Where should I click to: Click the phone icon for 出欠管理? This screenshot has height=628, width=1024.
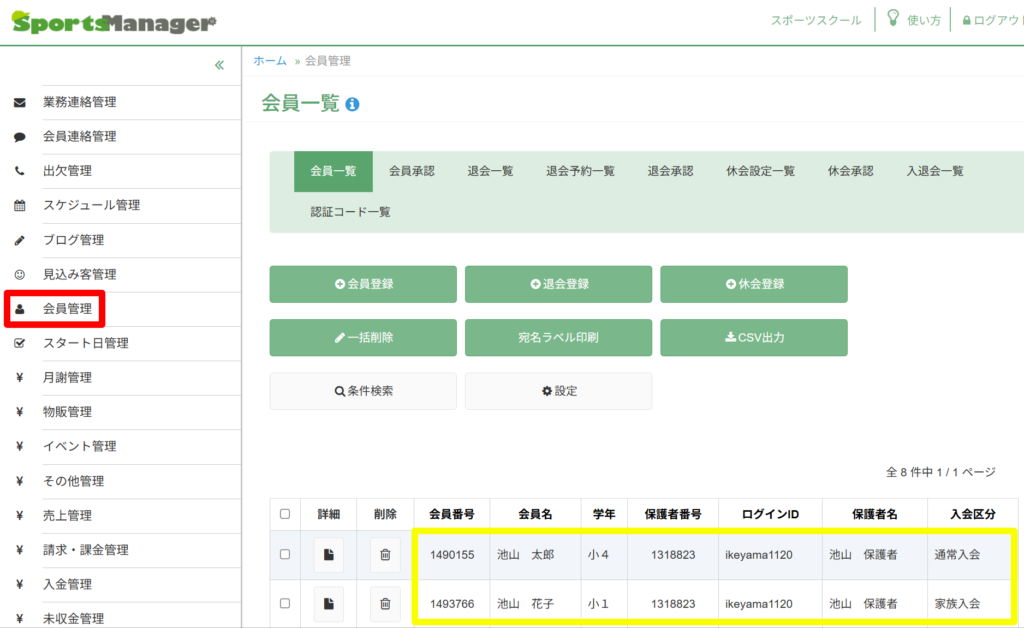[x=19, y=171]
